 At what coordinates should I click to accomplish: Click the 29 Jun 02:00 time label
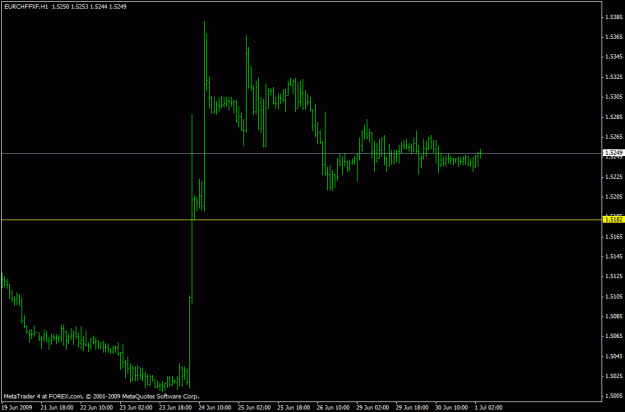click(373, 408)
